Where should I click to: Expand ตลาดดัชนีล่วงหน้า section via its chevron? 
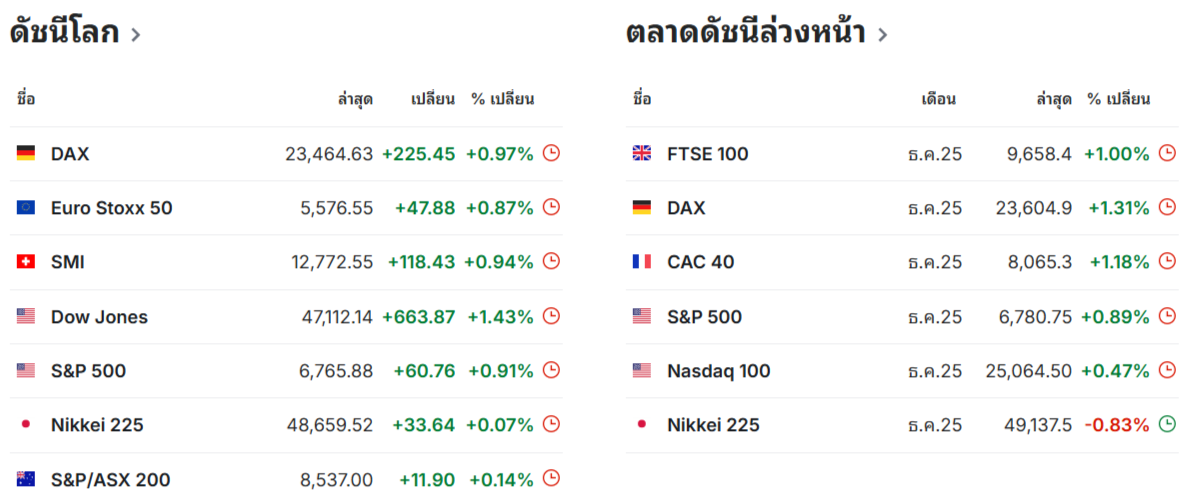point(882,35)
